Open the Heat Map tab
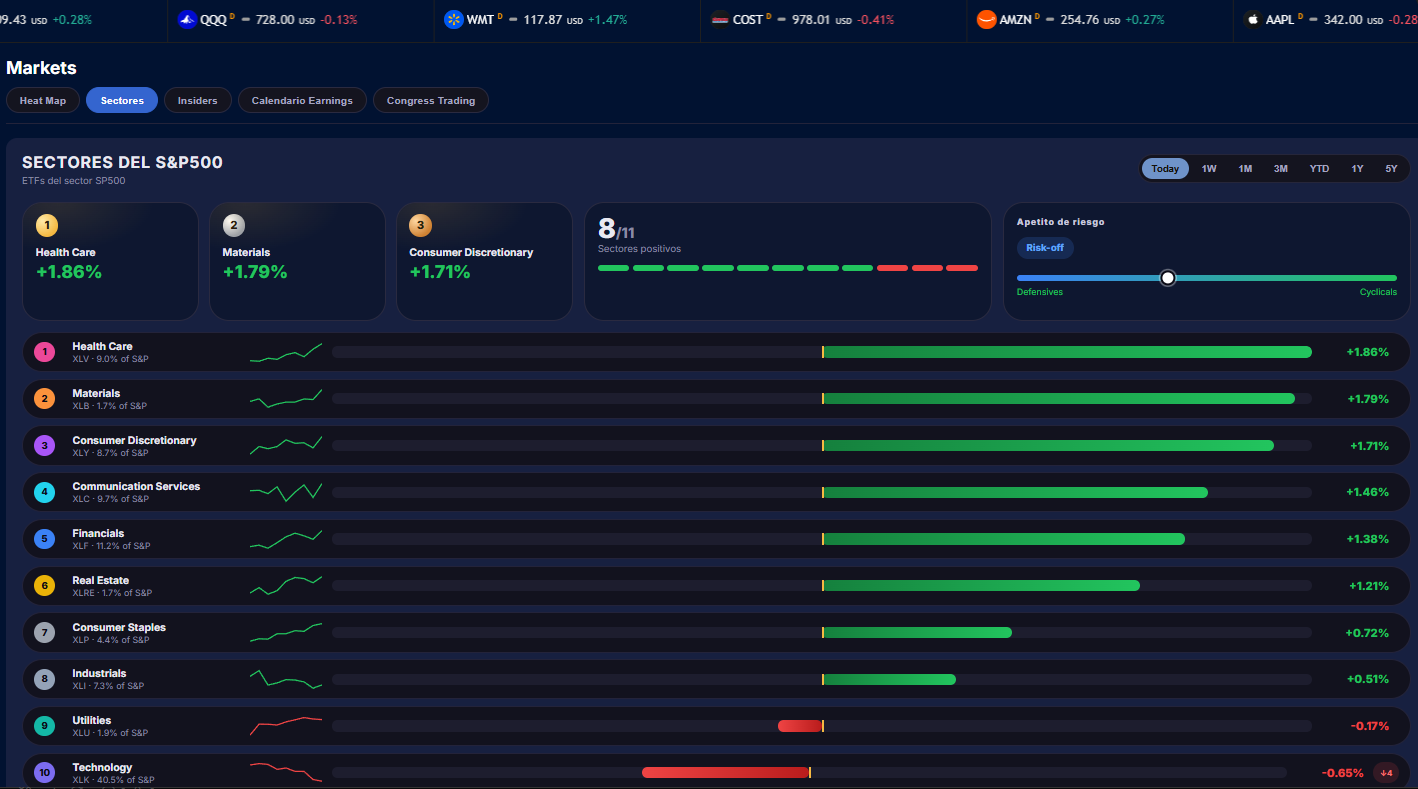 click(43, 100)
